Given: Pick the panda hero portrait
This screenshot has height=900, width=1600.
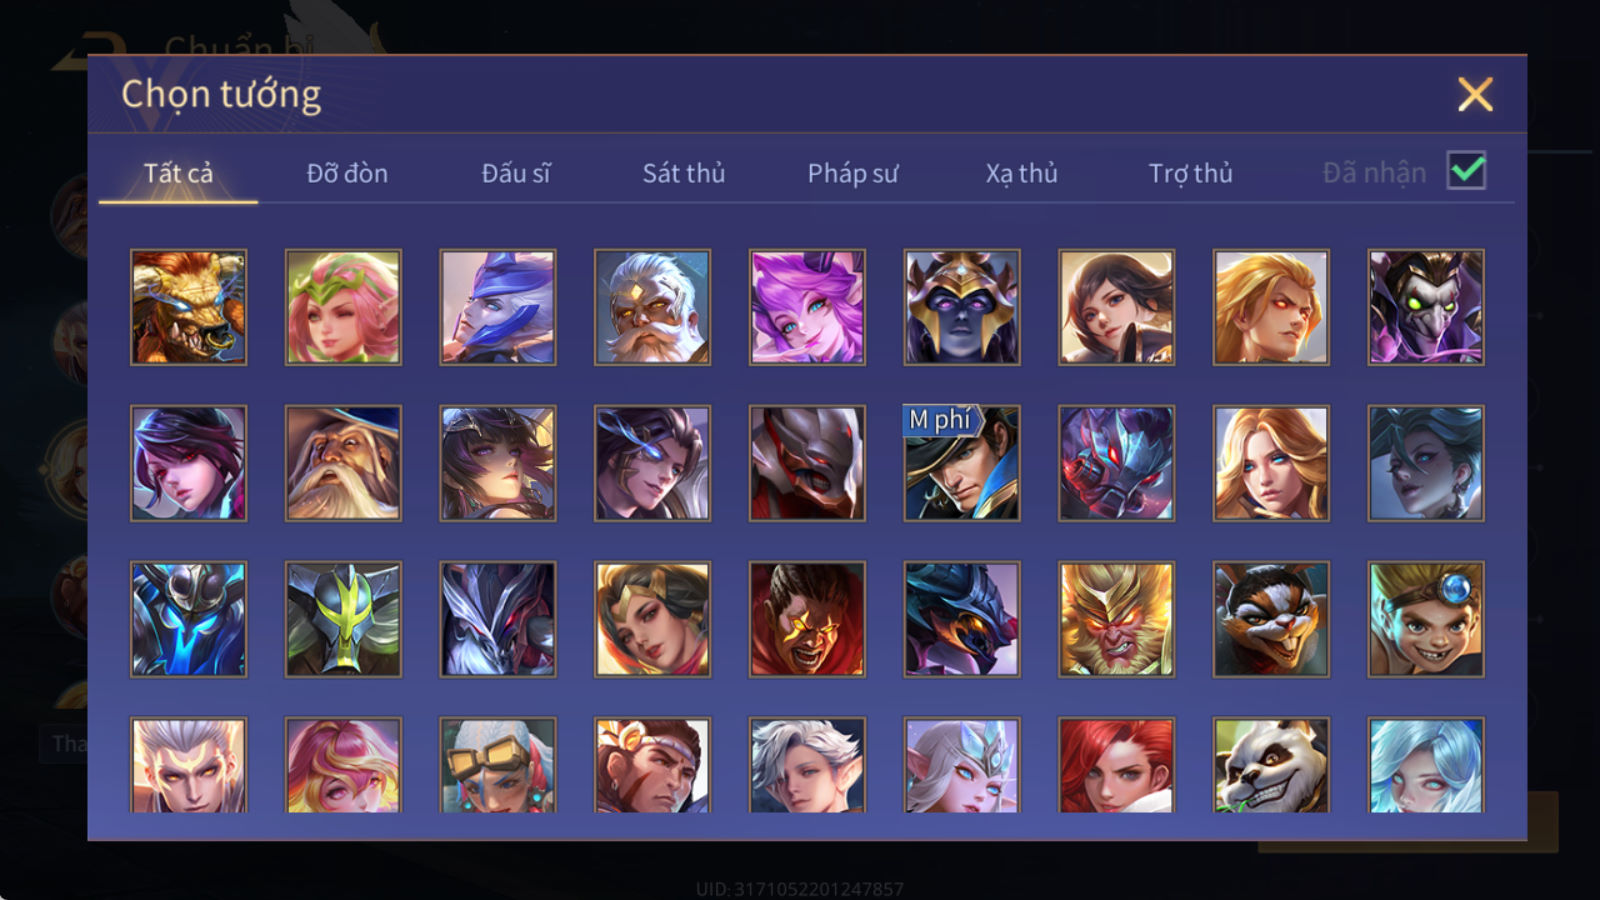Looking at the screenshot, I should 1271,765.
